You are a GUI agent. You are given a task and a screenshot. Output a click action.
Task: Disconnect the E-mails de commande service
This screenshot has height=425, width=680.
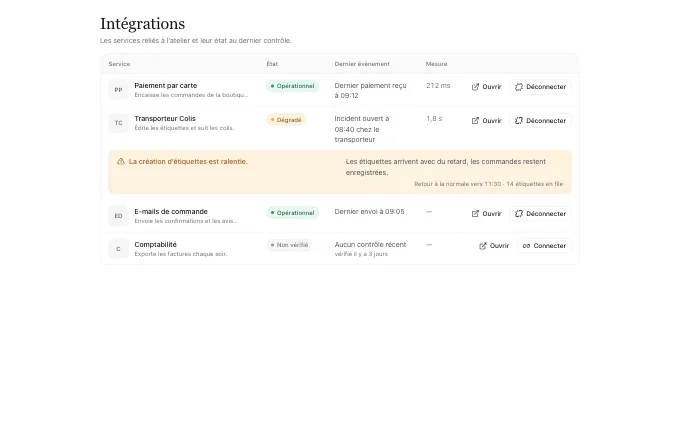pyautogui.click(x=540, y=213)
